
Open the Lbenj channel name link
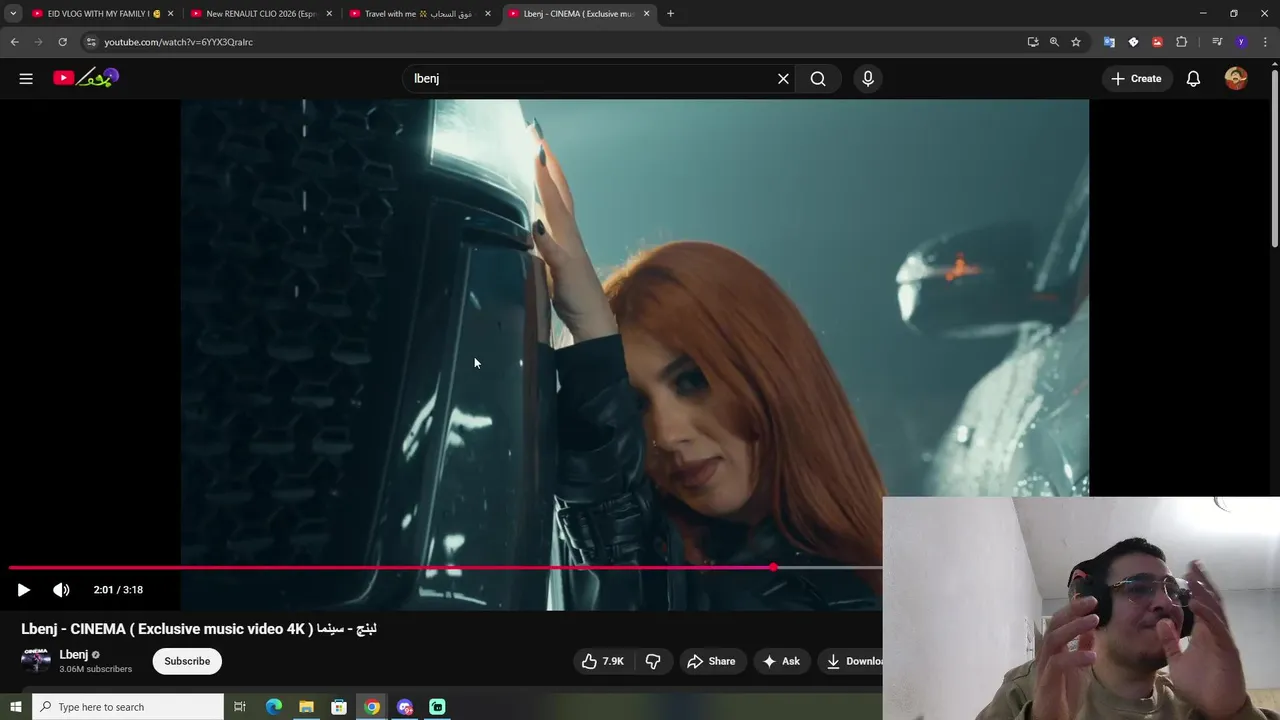click(x=74, y=655)
